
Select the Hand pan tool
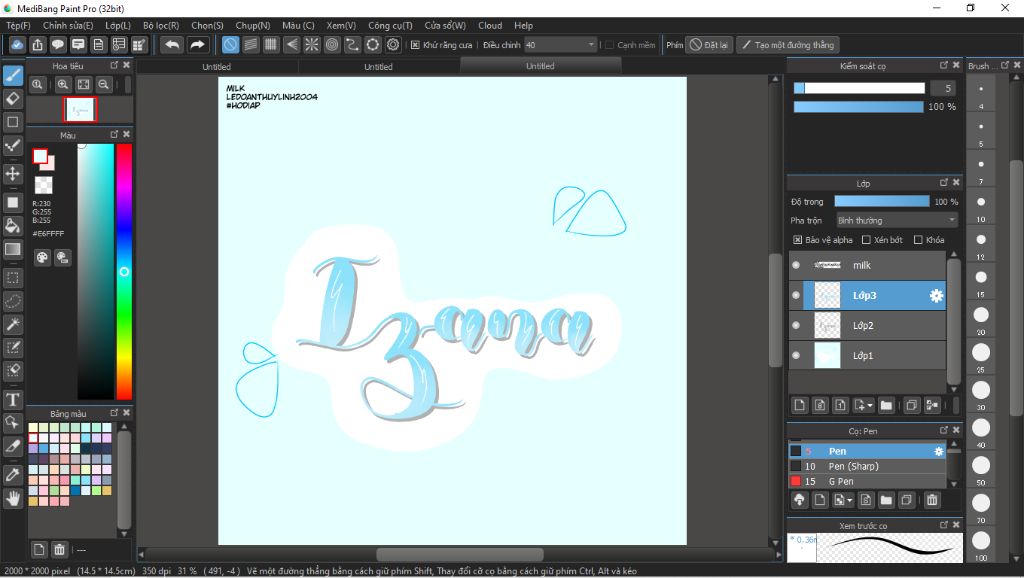(x=12, y=499)
